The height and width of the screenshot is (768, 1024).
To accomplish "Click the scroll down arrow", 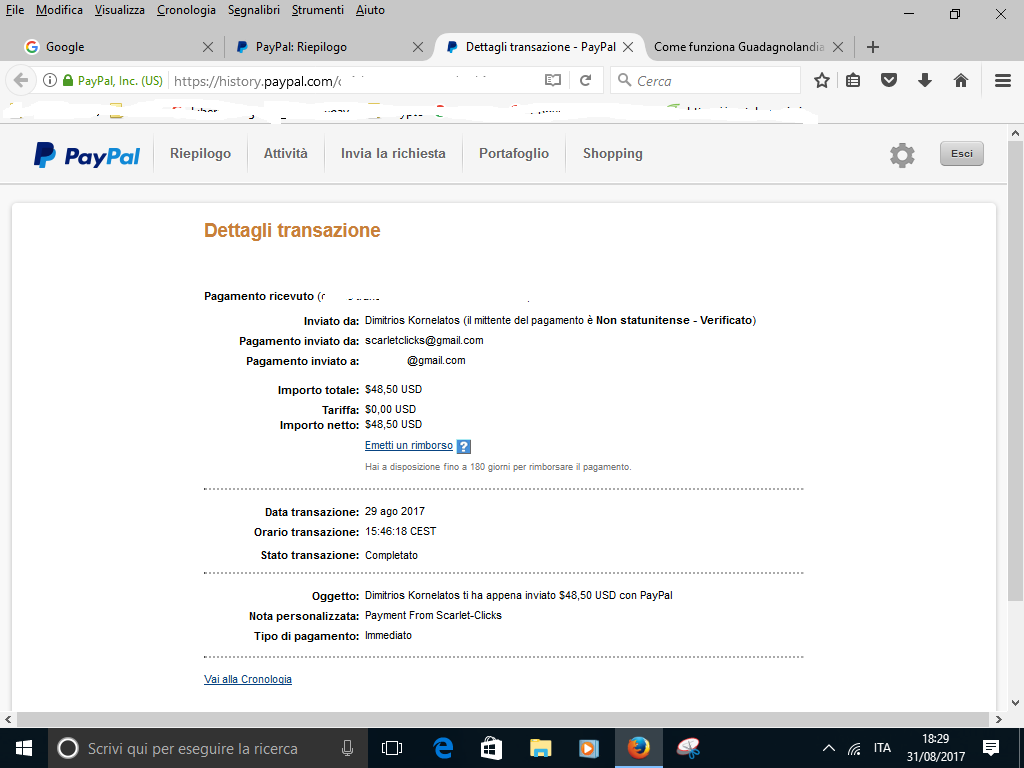I will (1015, 703).
